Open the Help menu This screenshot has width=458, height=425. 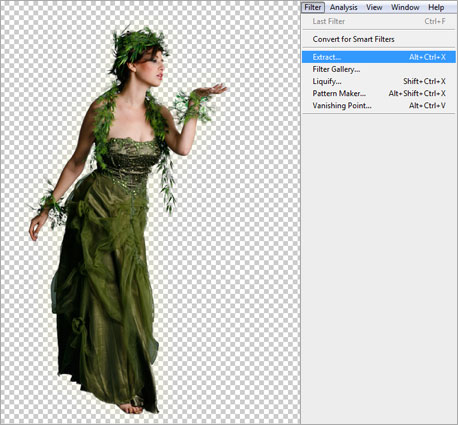pos(436,7)
